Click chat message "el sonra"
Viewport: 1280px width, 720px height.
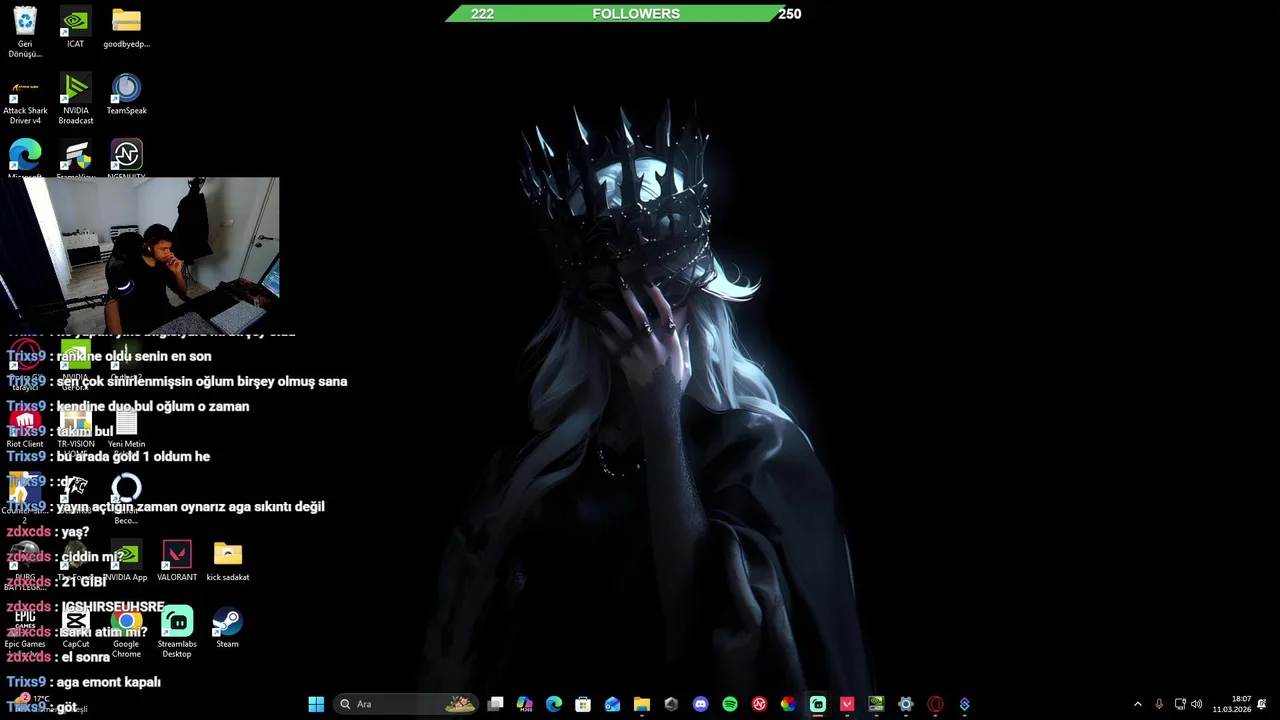pos(85,657)
